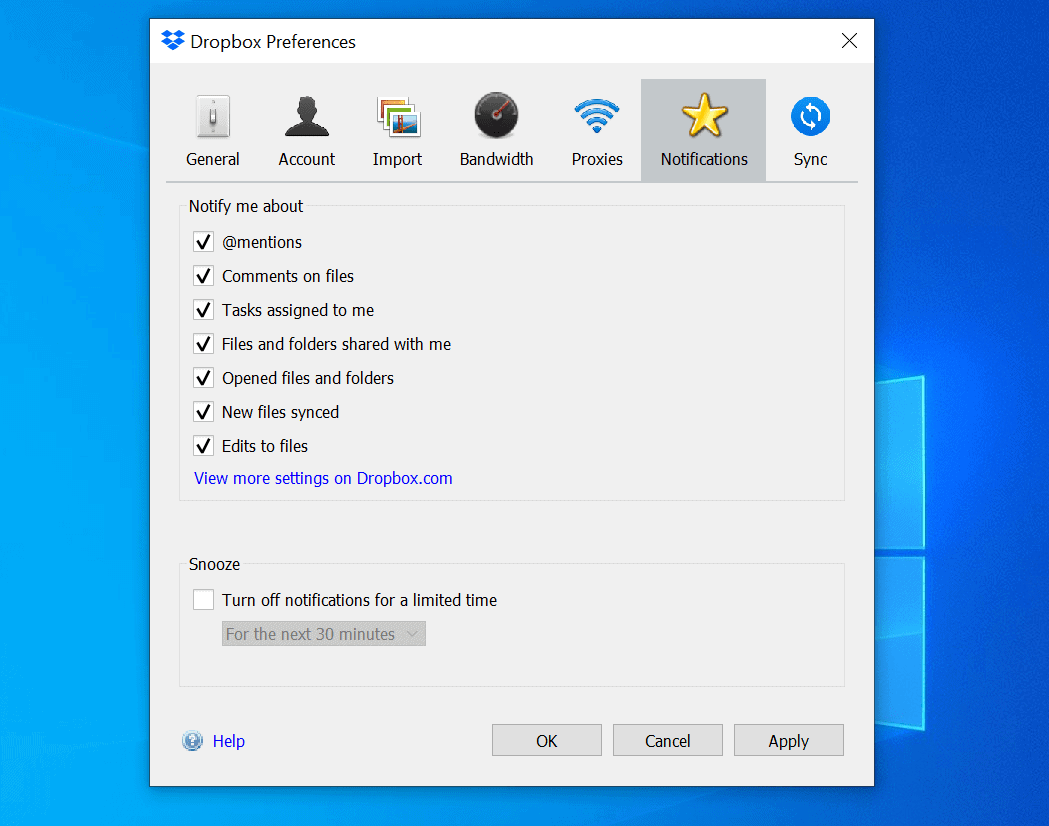Click the Notifications tab label text
The height and width of the screenshot is (826, 1049).
tap(704, 159)
